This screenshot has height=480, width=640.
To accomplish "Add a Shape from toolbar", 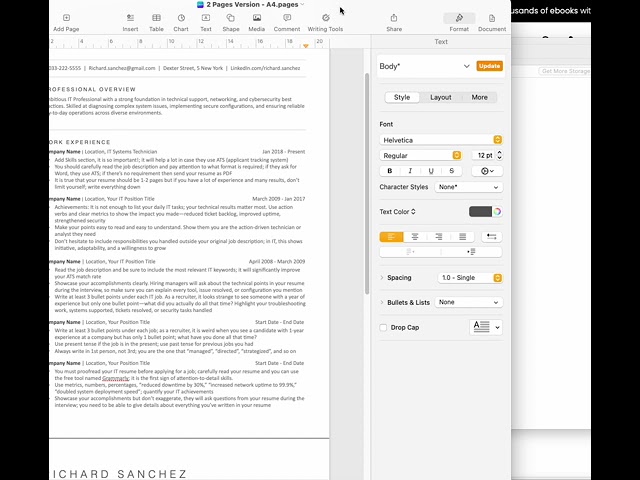I will click(231, 18).
